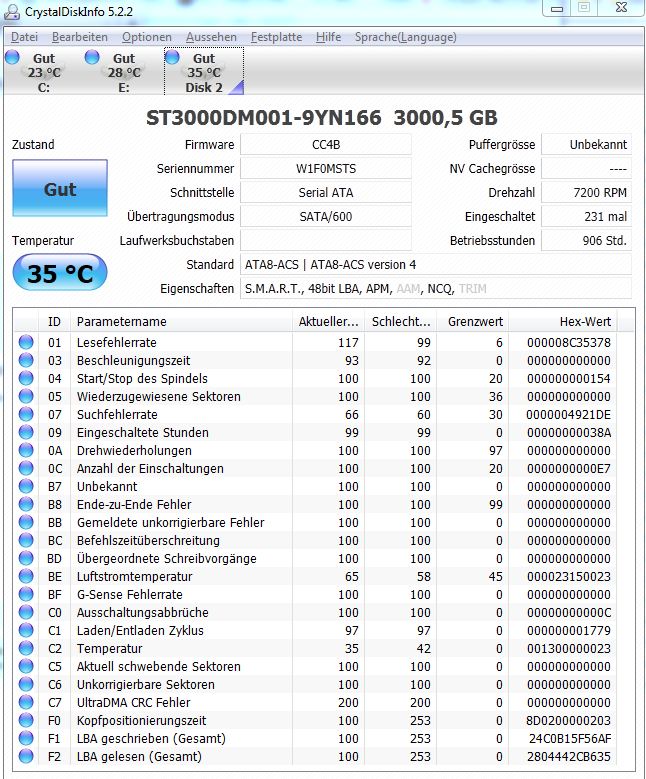
Task: Click the Betriebsstunden field 906 Std.
Action: click(x=586, y=240)
